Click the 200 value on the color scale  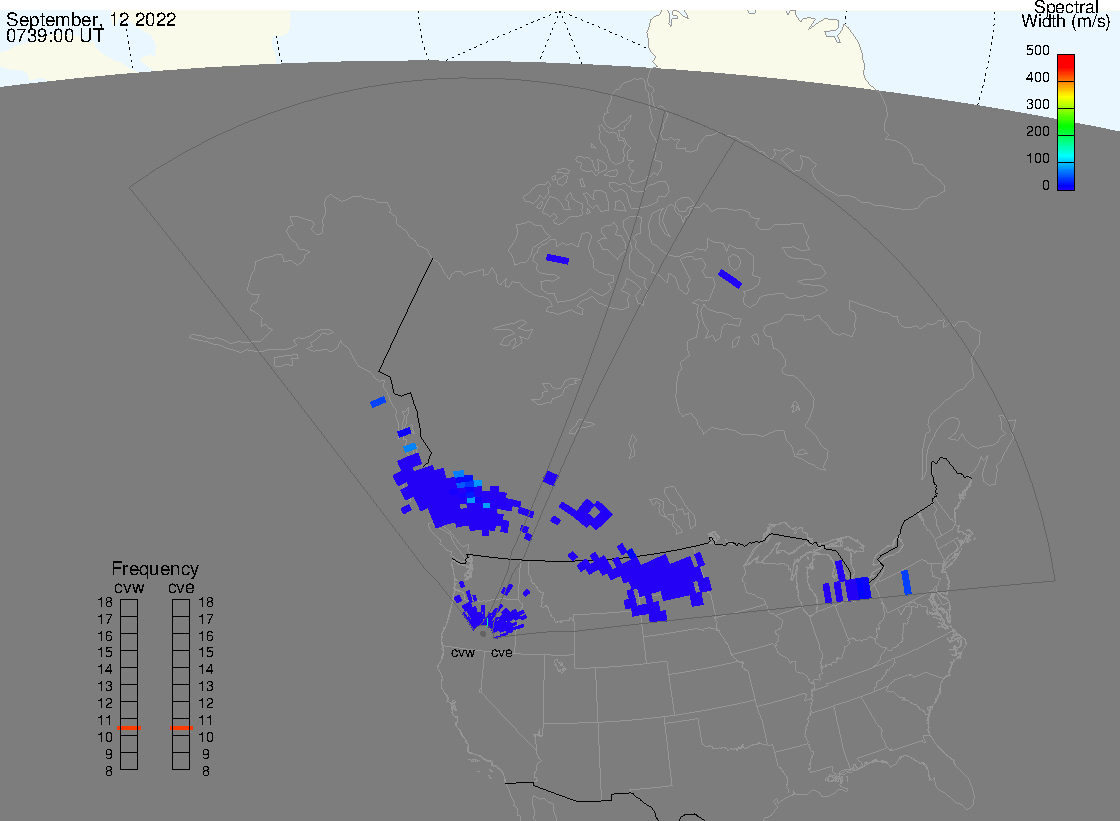(x=1037, y=131)
